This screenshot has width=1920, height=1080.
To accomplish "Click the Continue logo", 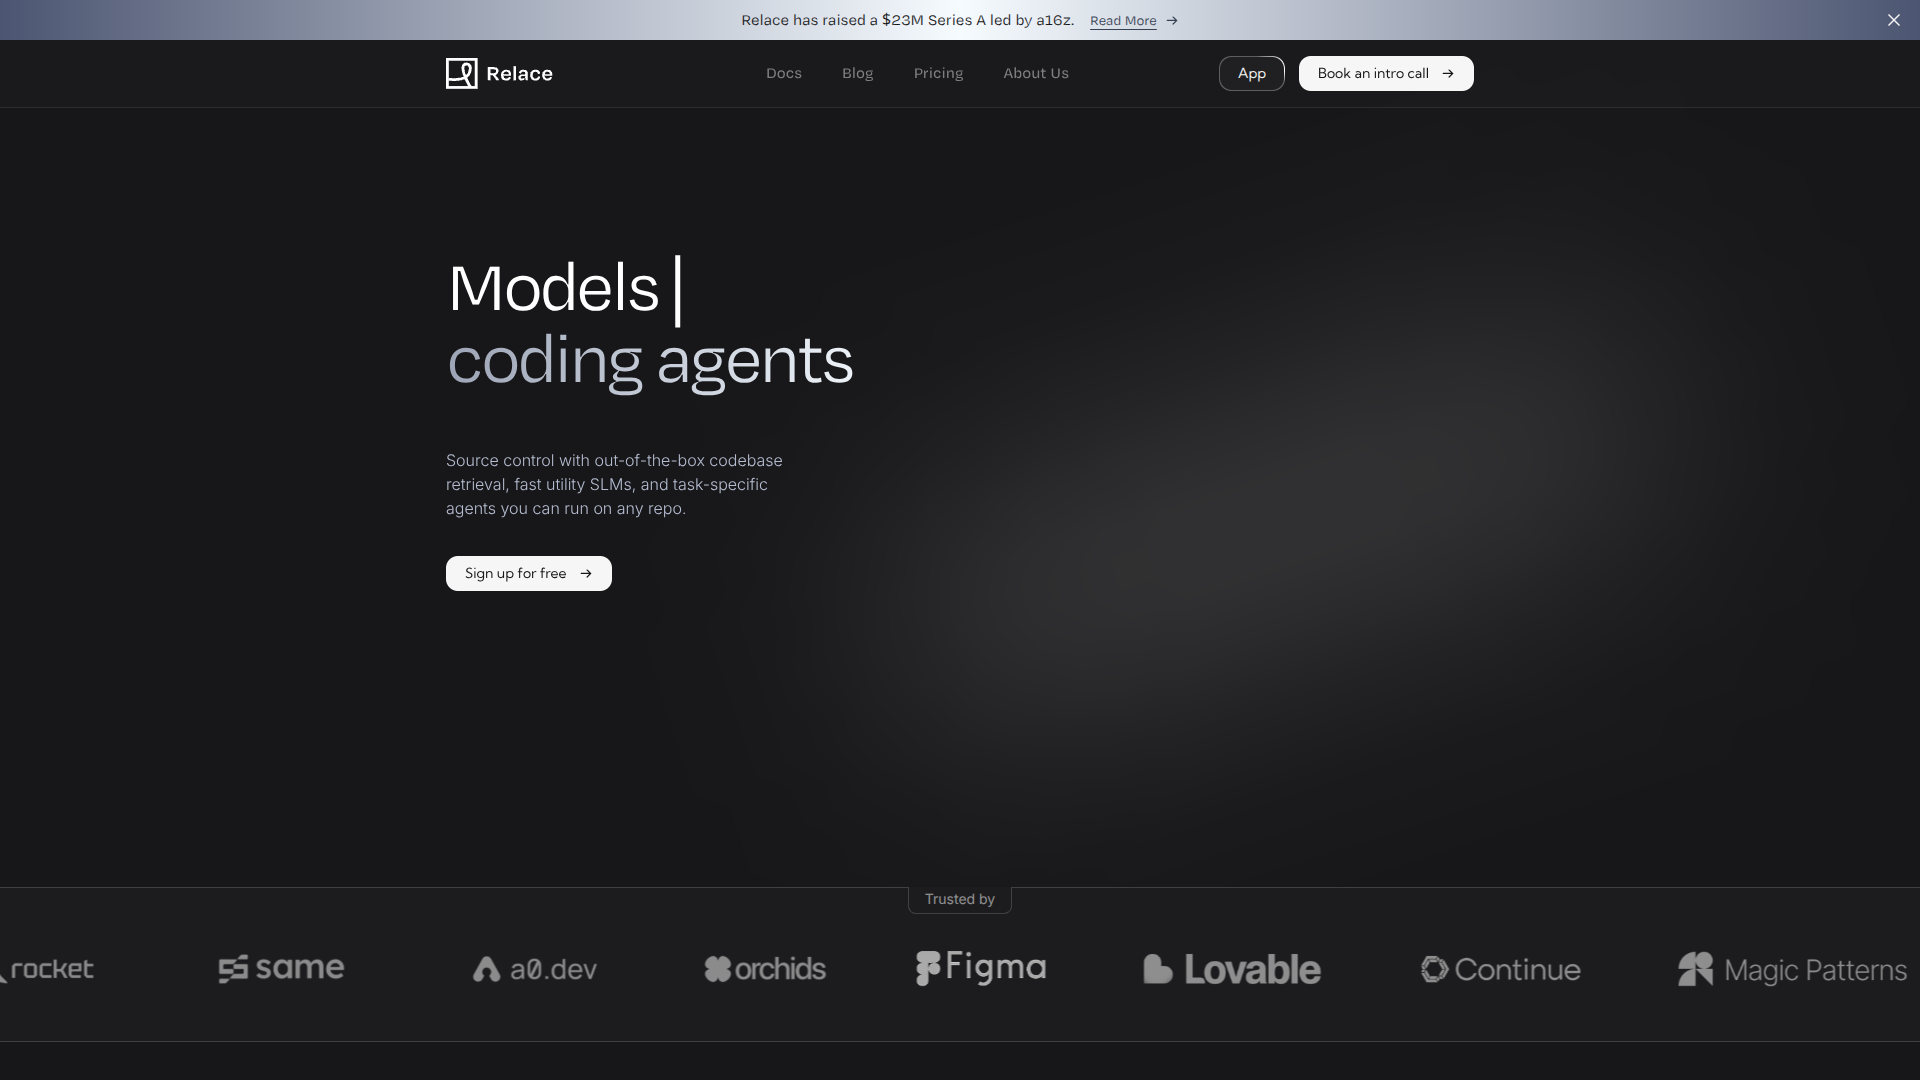I will 1500,968.
